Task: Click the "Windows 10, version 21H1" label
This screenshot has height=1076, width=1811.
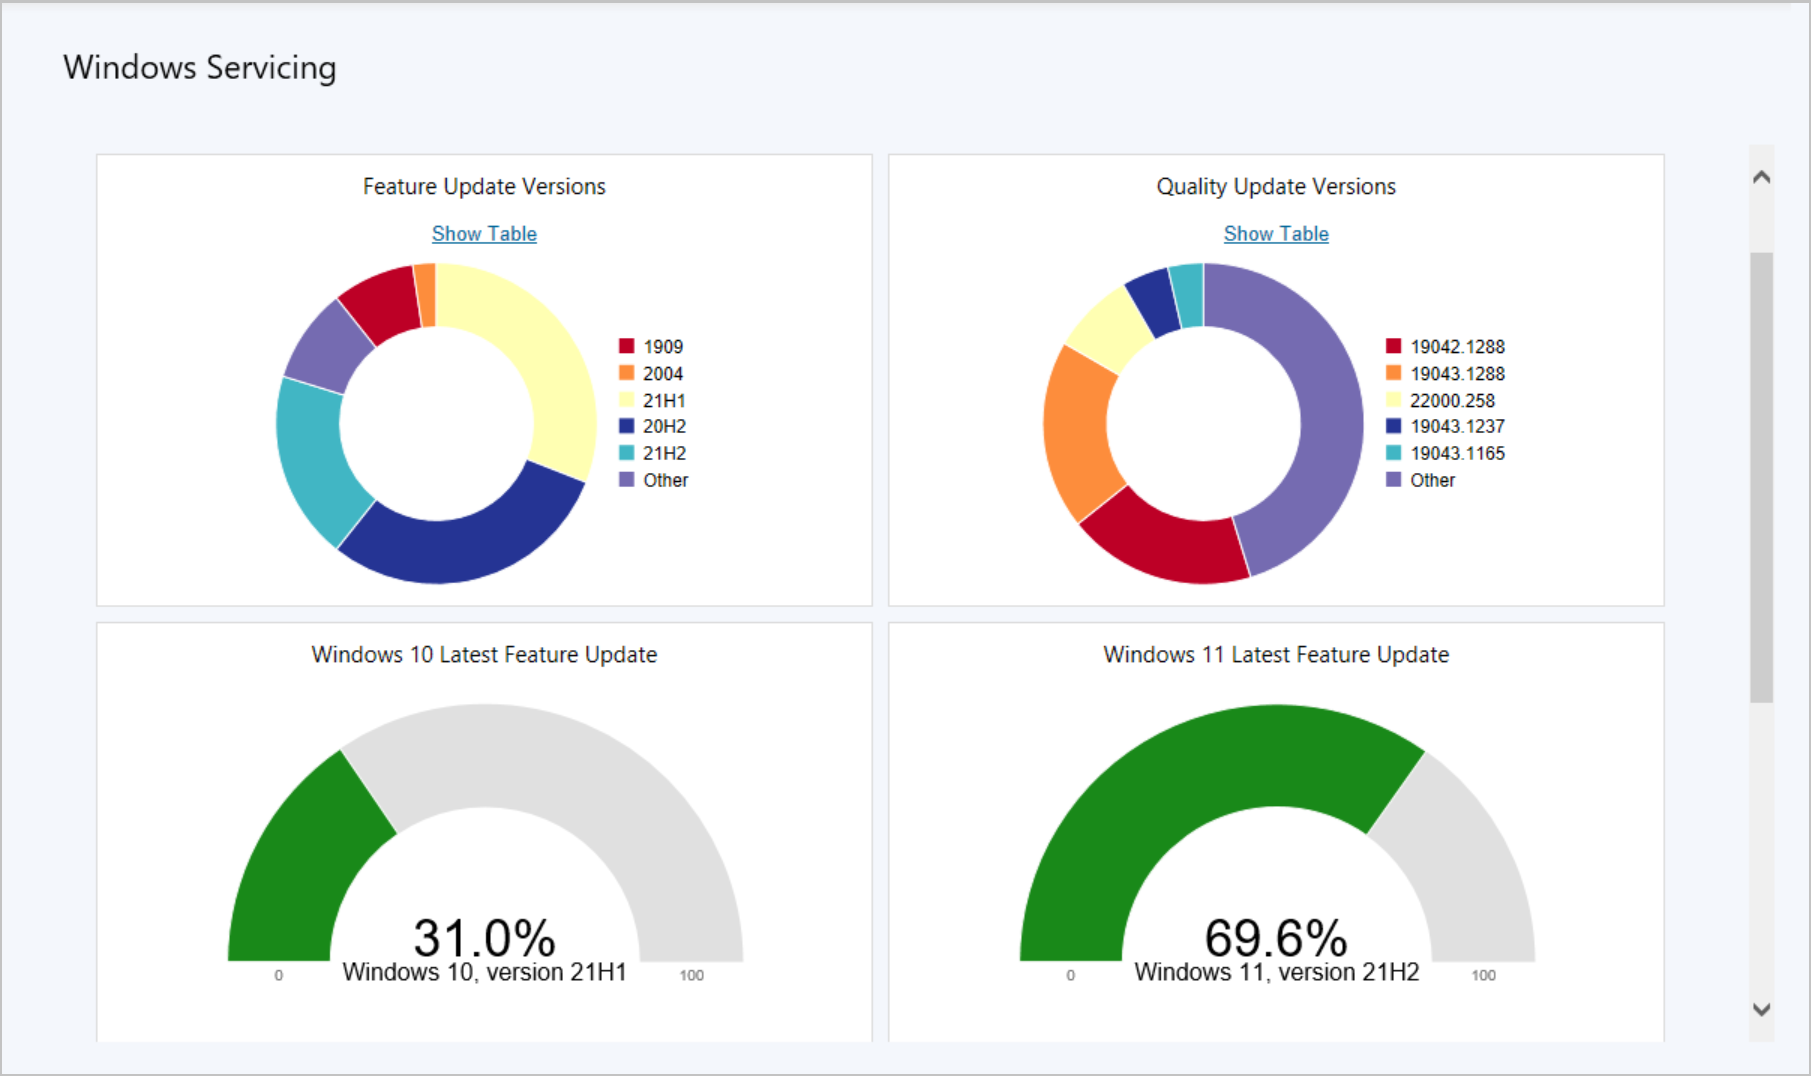Action: point(484,972)
